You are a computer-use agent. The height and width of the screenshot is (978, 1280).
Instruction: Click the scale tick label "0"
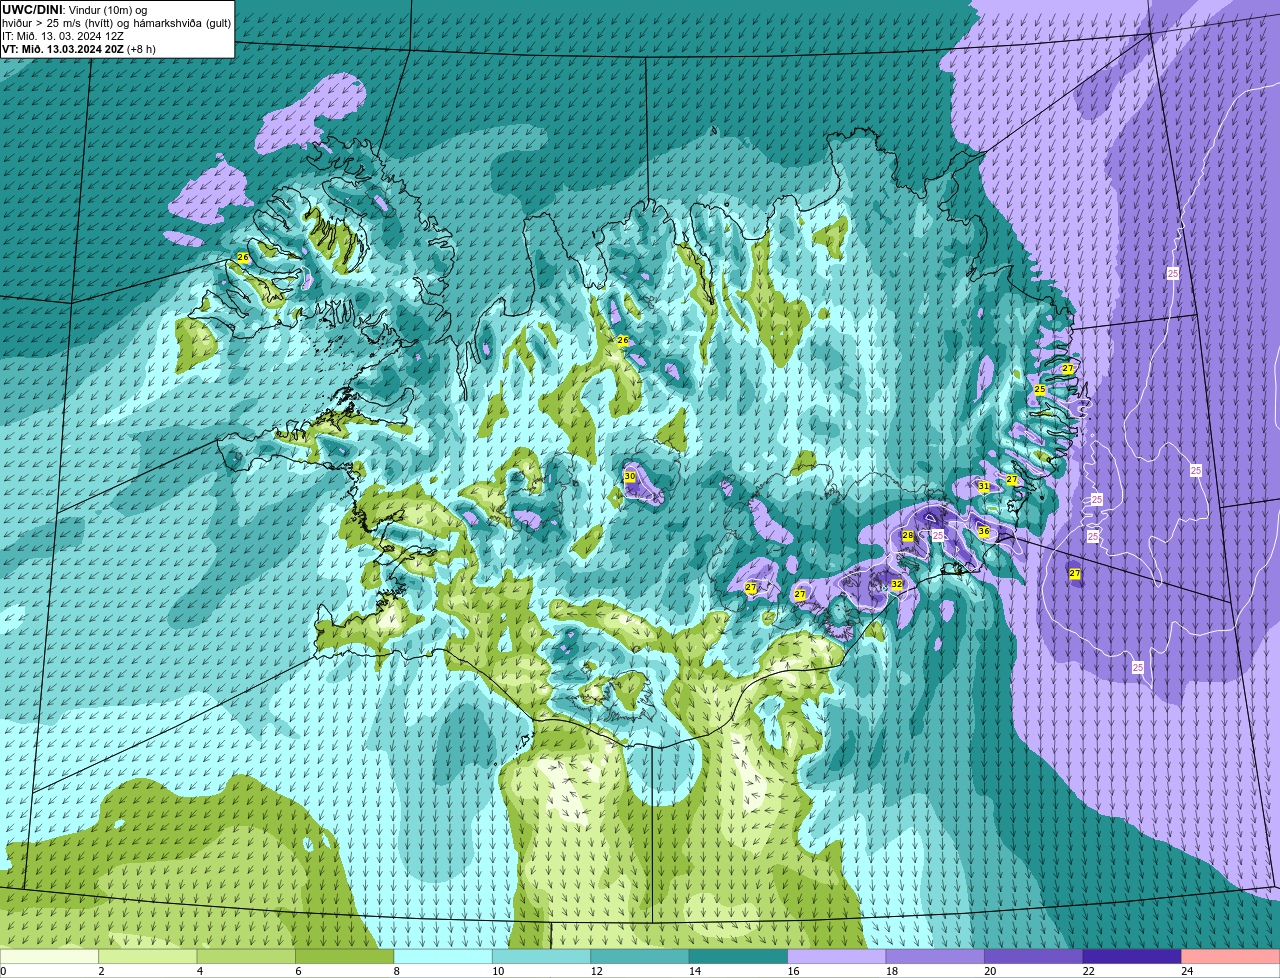pyautogui.click(x=3, y=971)
